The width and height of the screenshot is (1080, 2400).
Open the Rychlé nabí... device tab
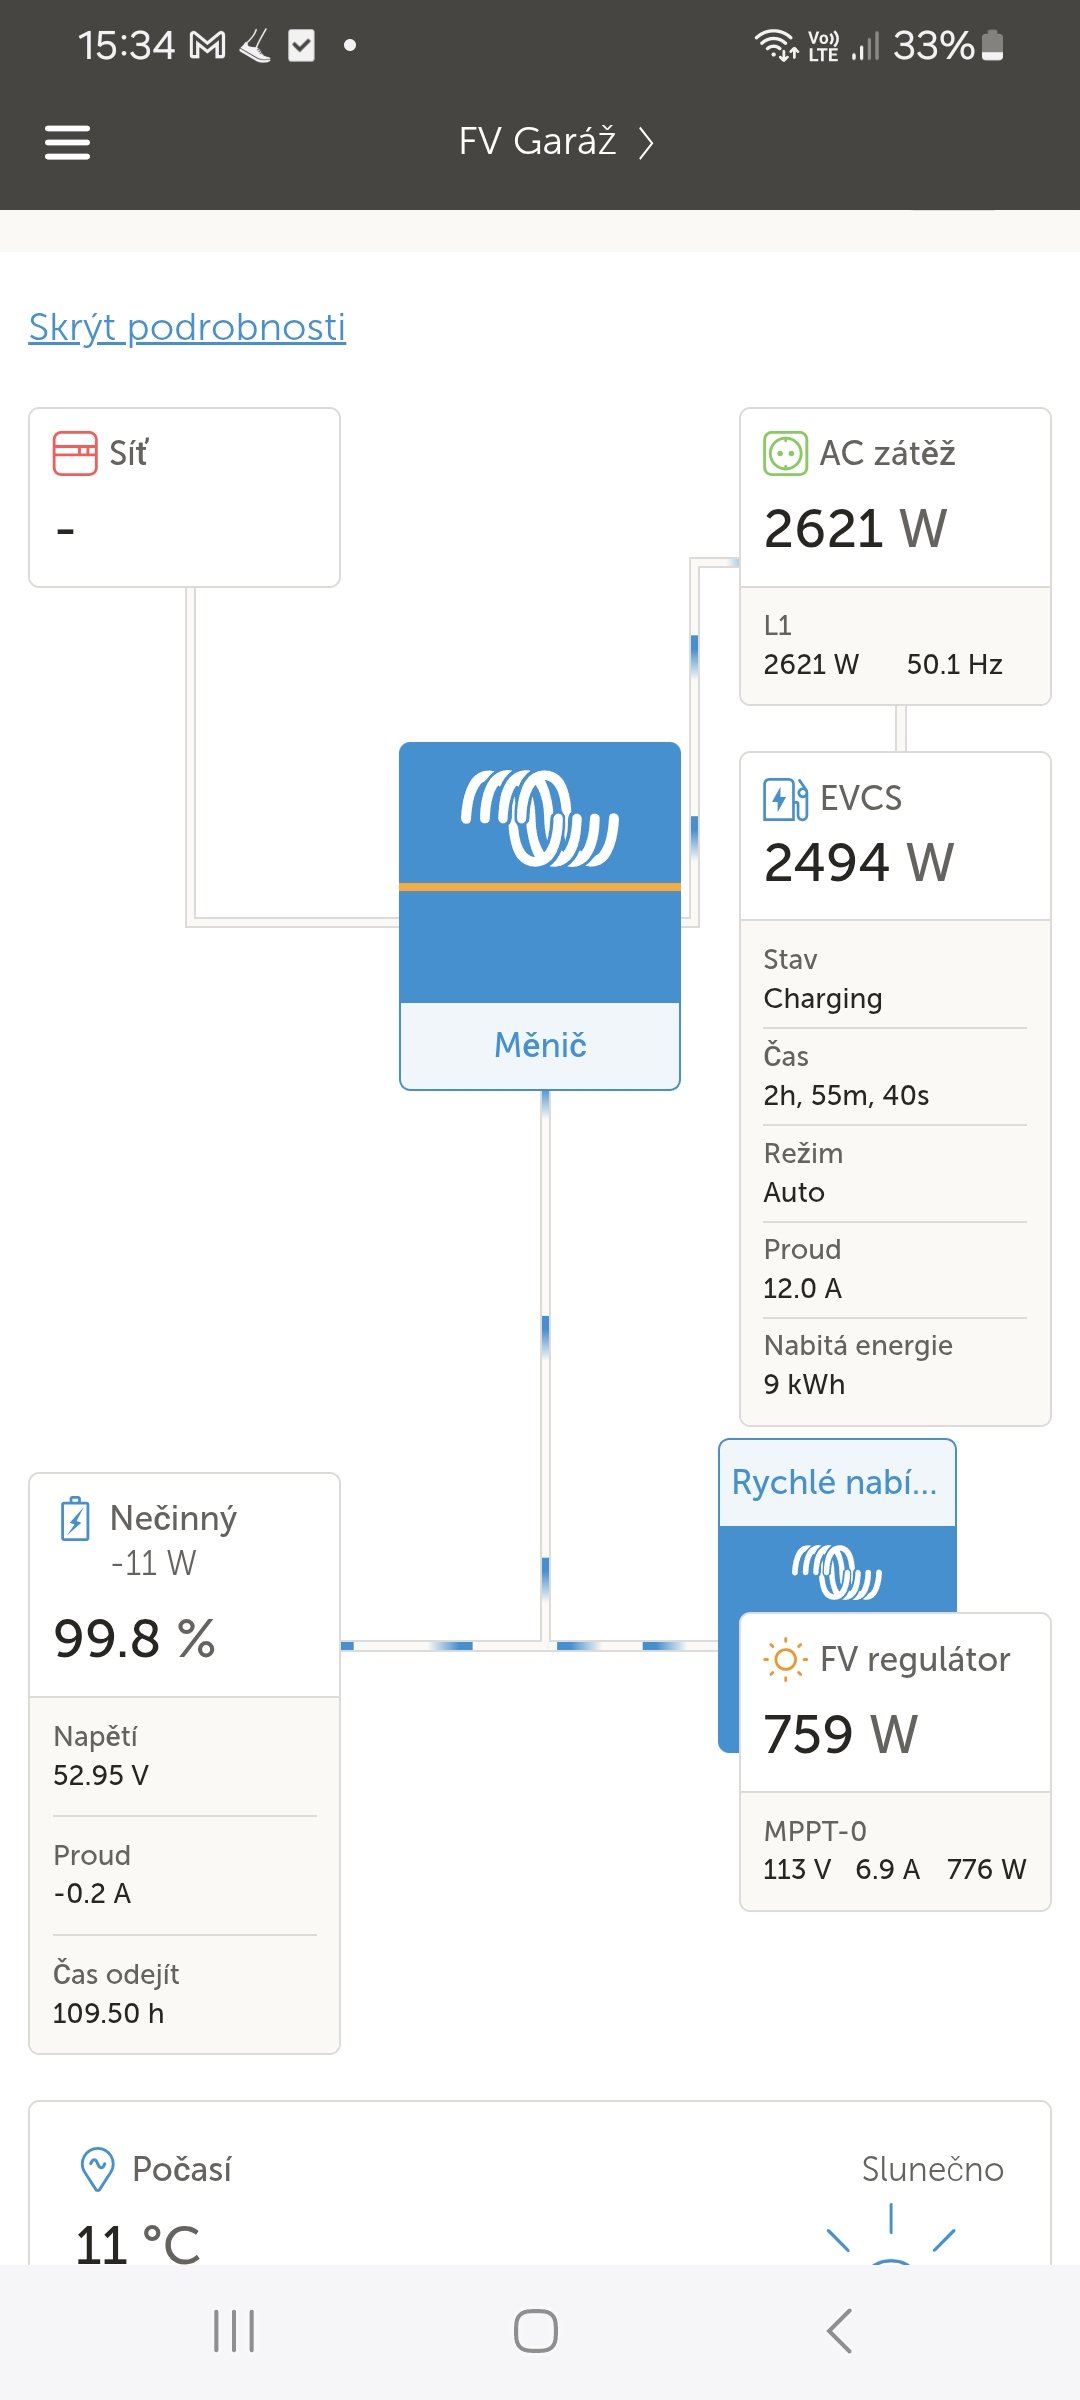tap(836, 1483)
